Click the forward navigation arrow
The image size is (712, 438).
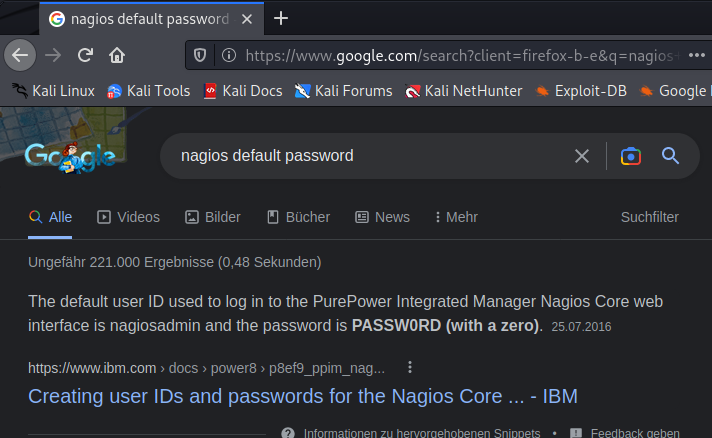[53, 55]
